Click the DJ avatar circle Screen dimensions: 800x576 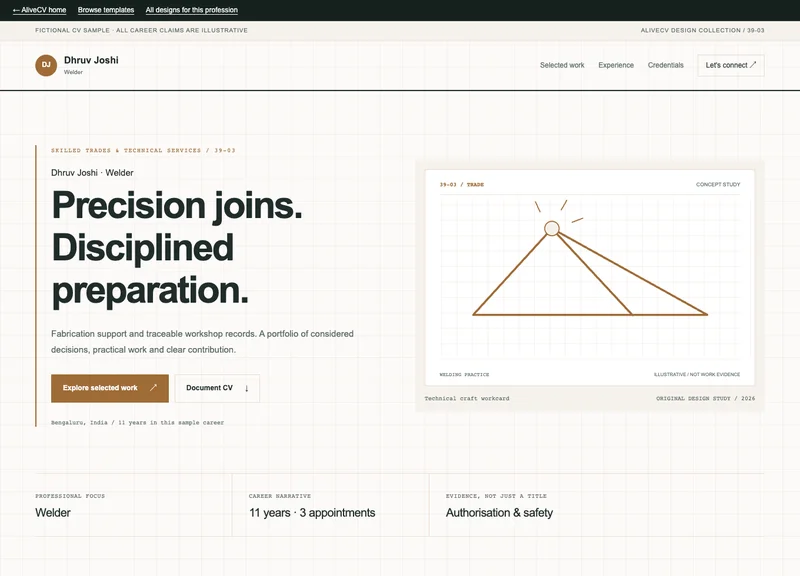(46, 65)
